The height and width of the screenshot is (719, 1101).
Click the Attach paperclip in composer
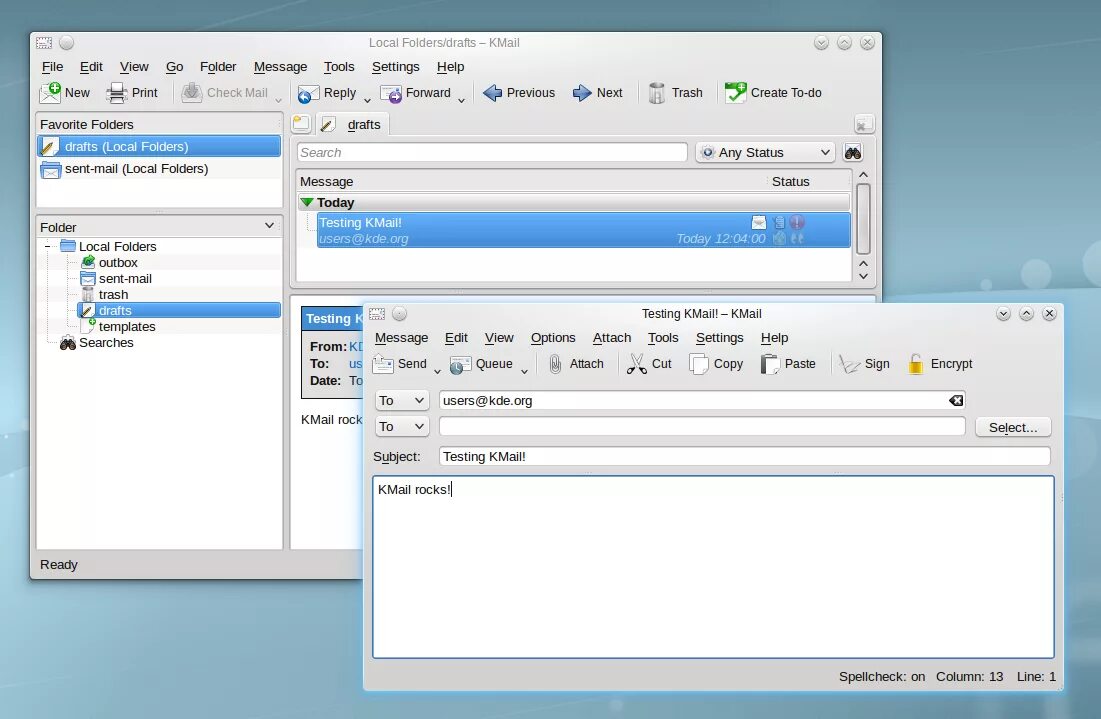pyautogui.click(x=576, y=364)
